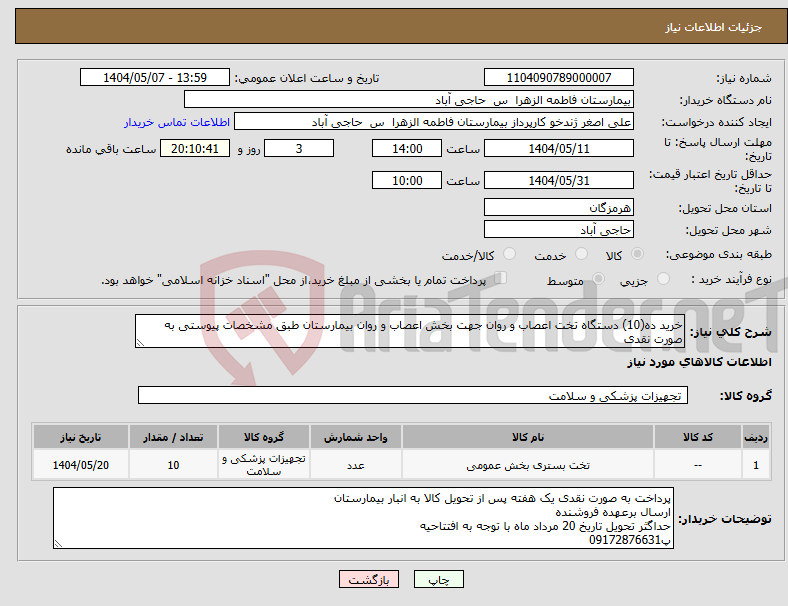The height and width of the screenshot is (606, 788).
Task: Open the اطلاعات تماس خریدار link
Action: click(x=177, y=122)
